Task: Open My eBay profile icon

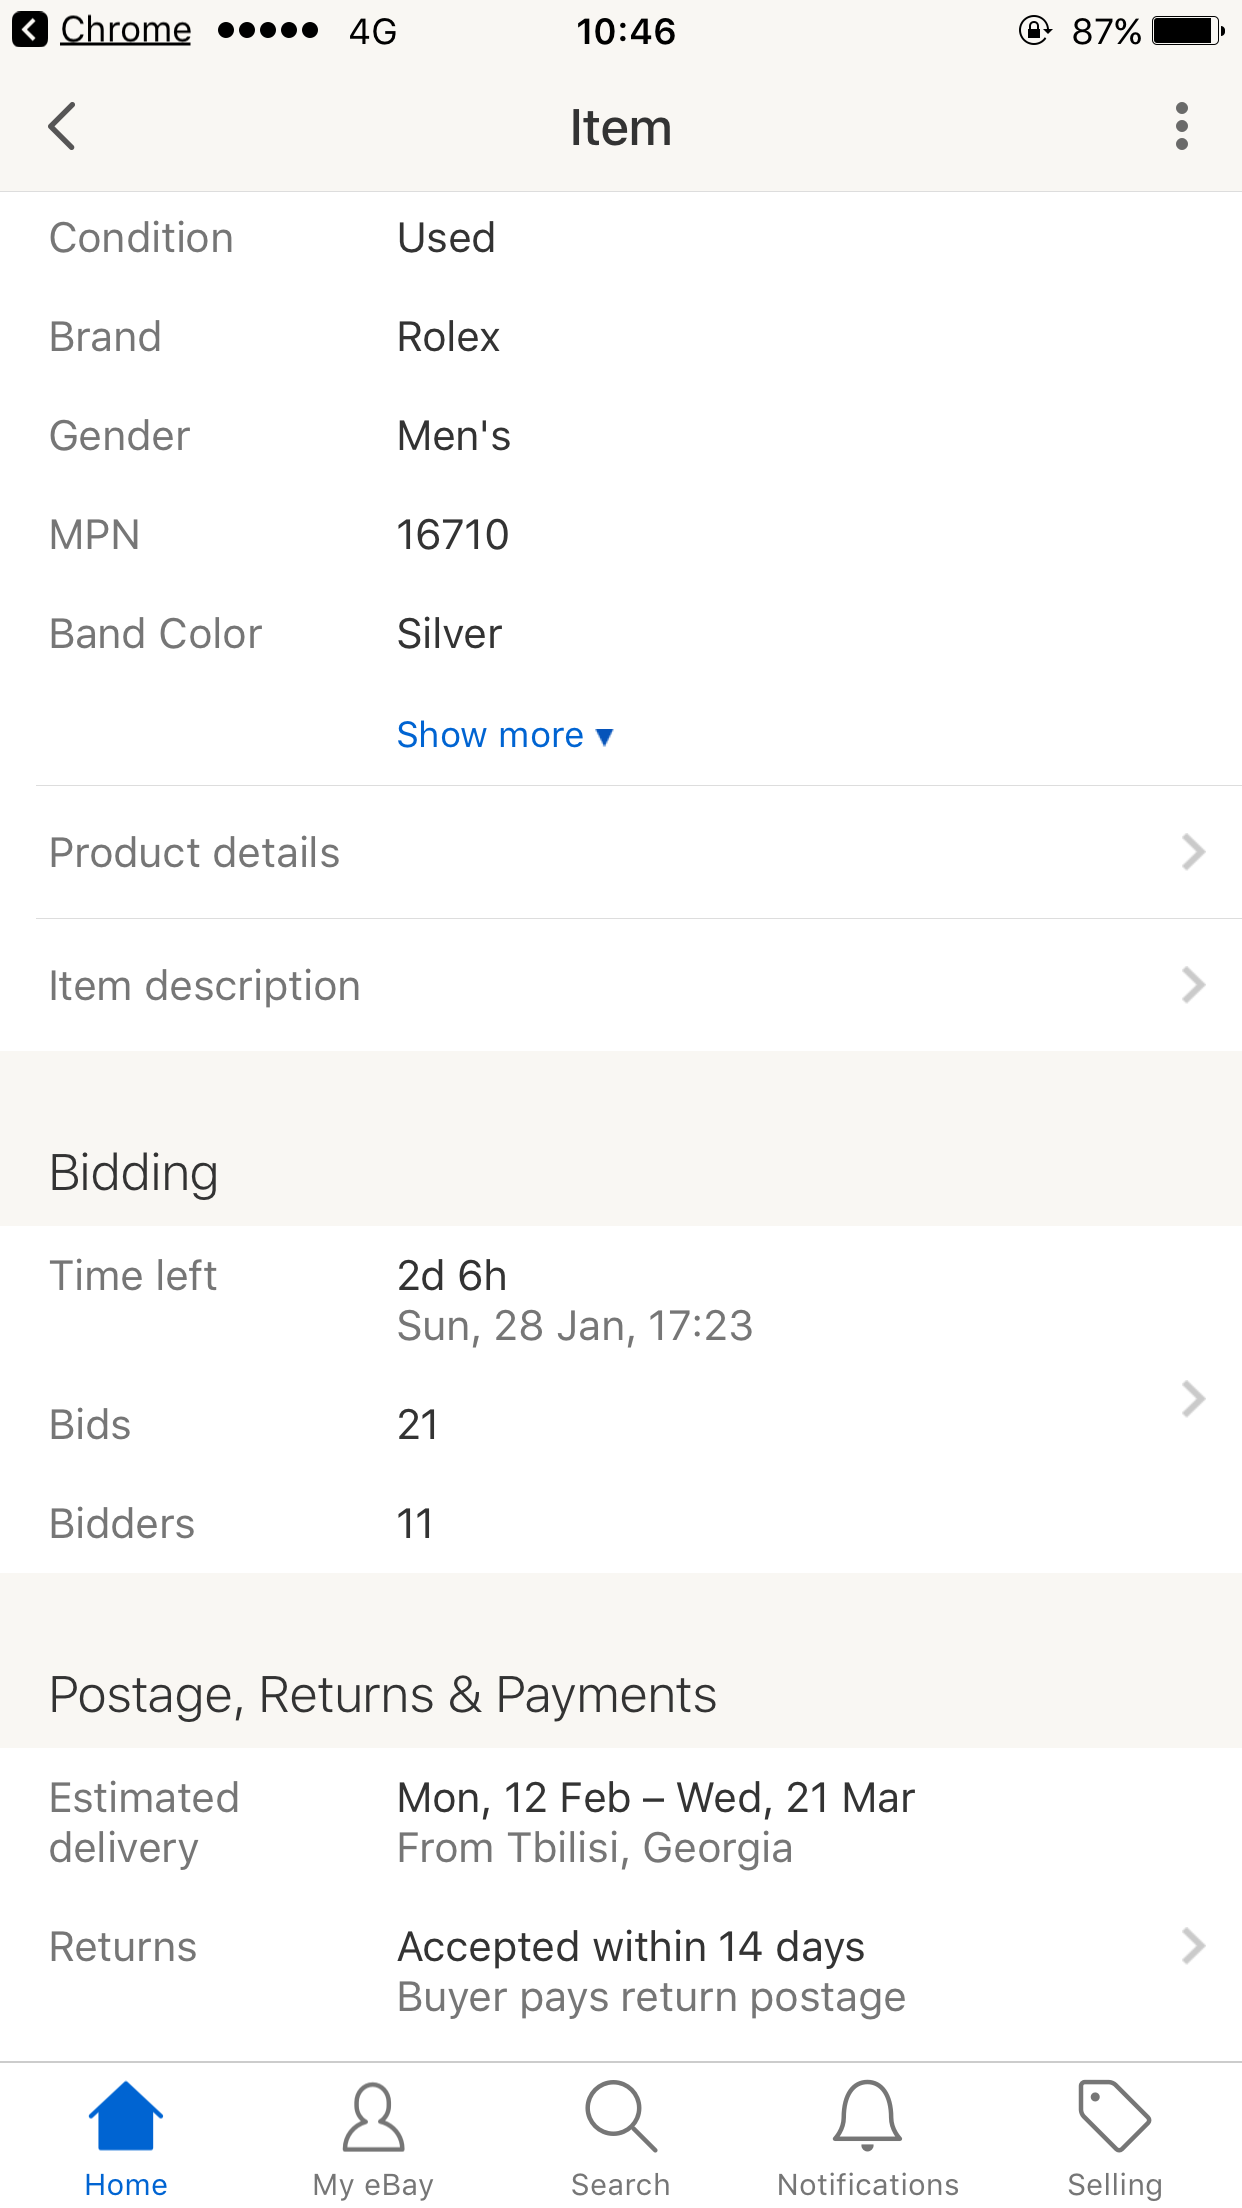Action: click(x=373, y=2116)
